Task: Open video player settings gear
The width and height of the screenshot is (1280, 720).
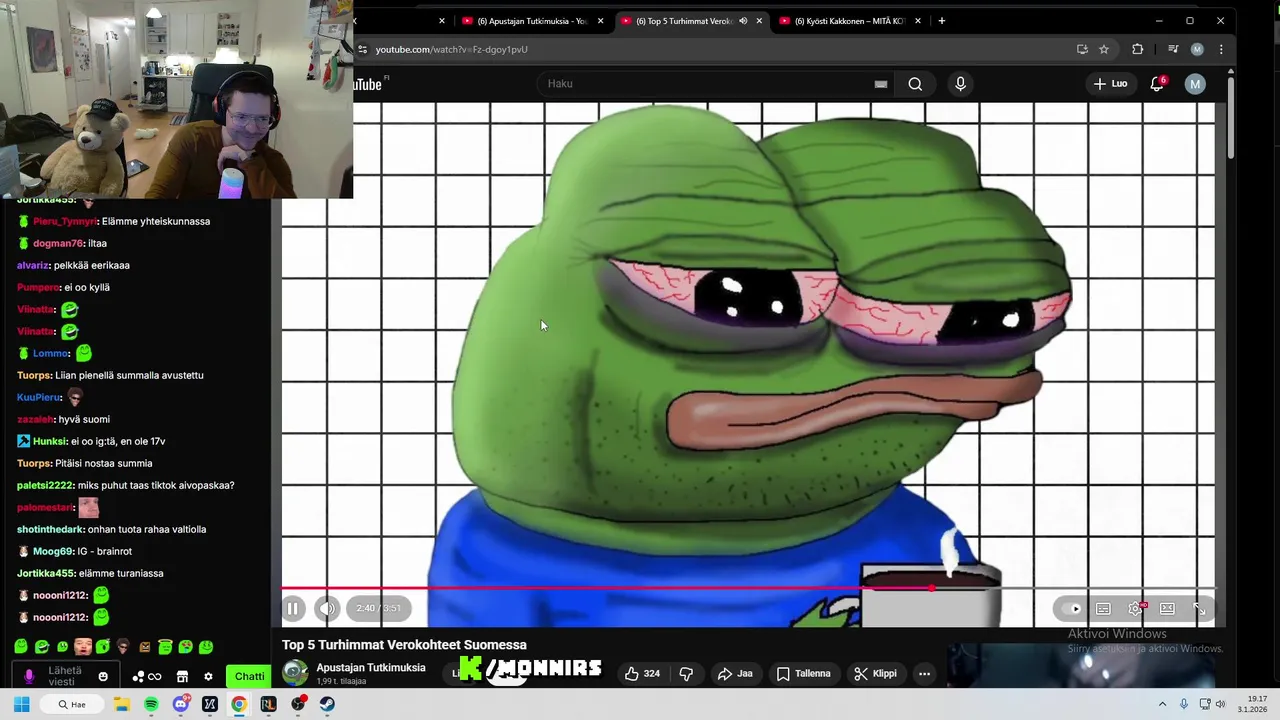Action: click(x=1135, y=608)
